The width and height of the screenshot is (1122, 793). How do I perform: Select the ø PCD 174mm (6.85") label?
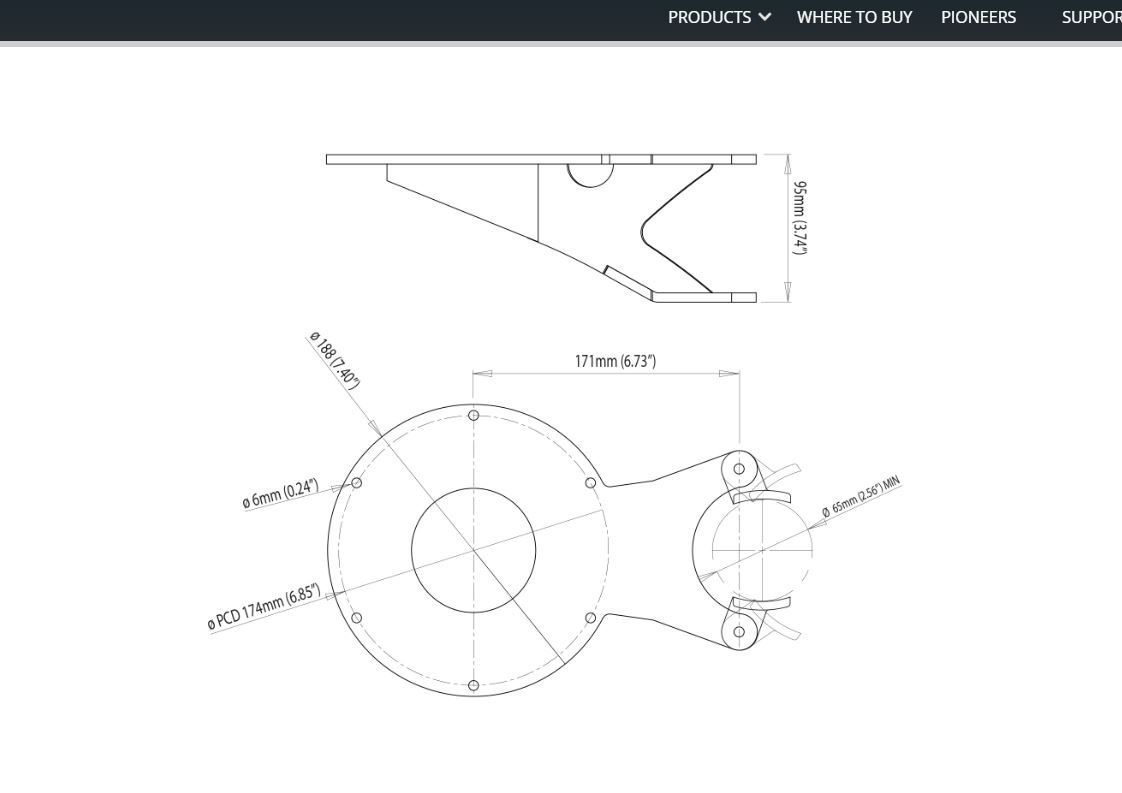point(263,609)
